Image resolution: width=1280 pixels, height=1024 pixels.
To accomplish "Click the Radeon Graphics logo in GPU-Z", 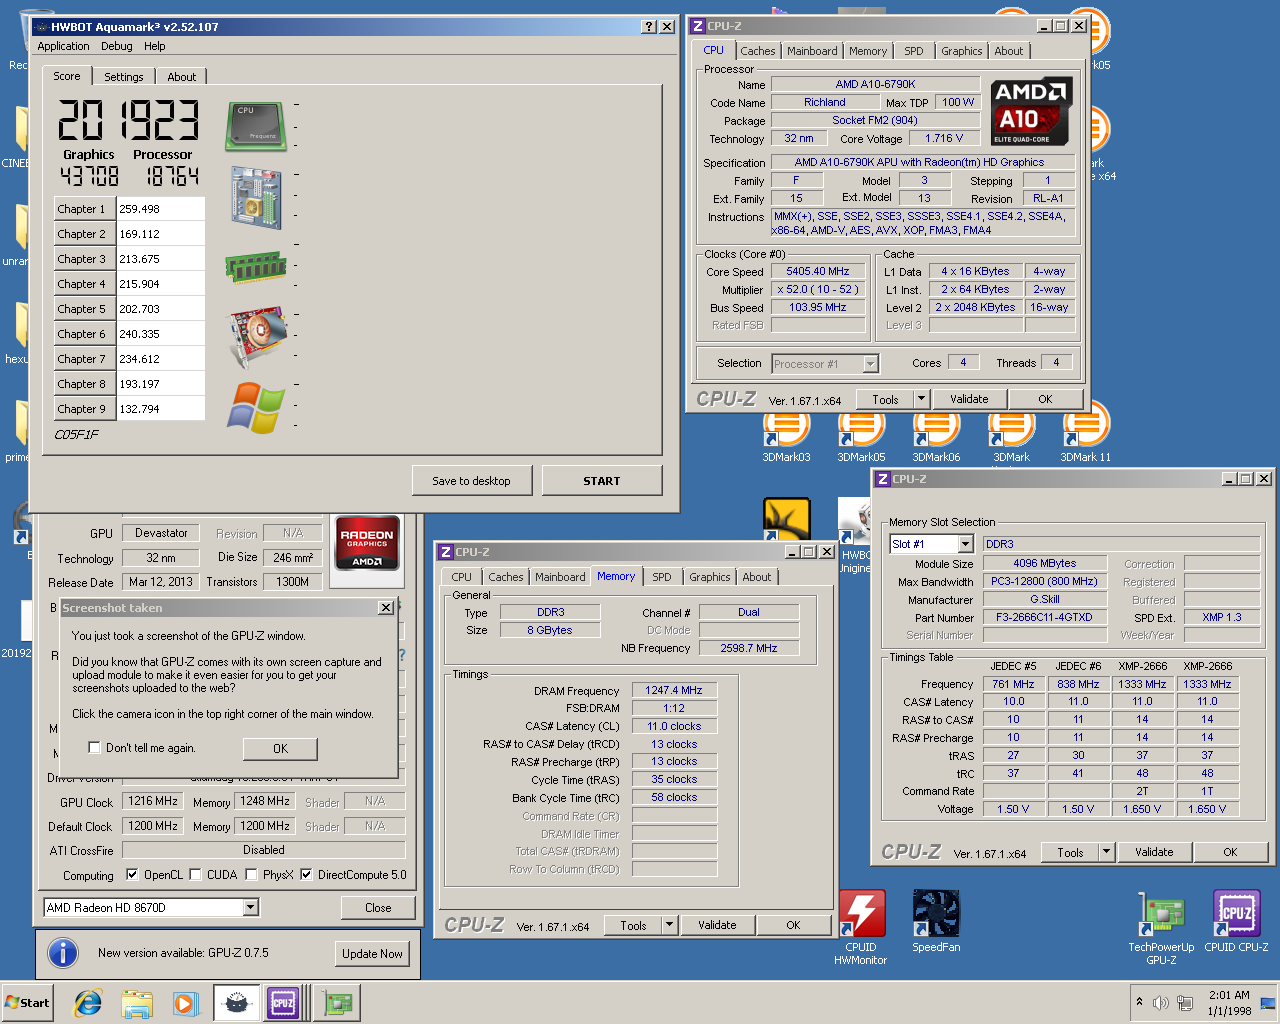I will tap(367, 543).
